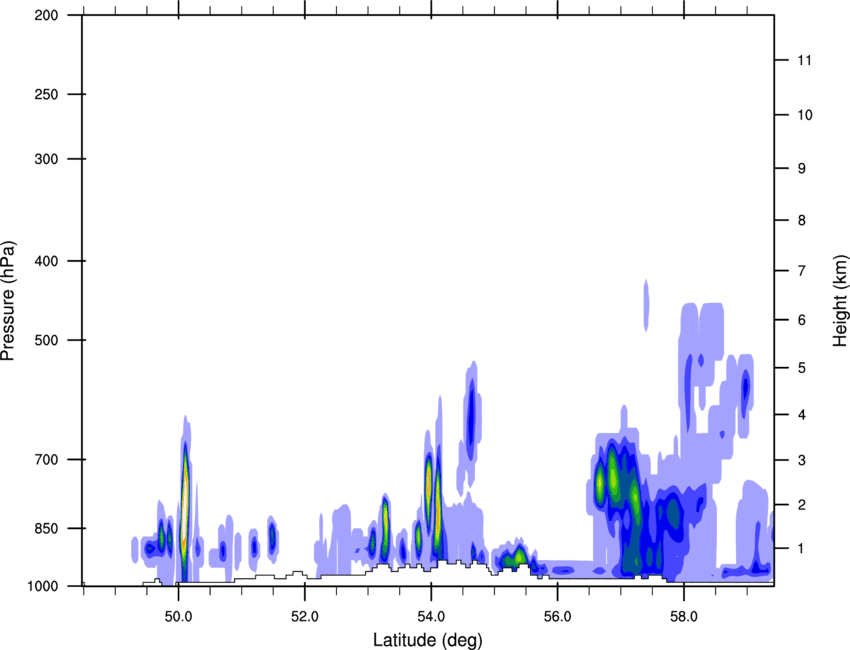The image size is (850, 650).
Task: Click the 6 km height label
Action: pos(802,320)
